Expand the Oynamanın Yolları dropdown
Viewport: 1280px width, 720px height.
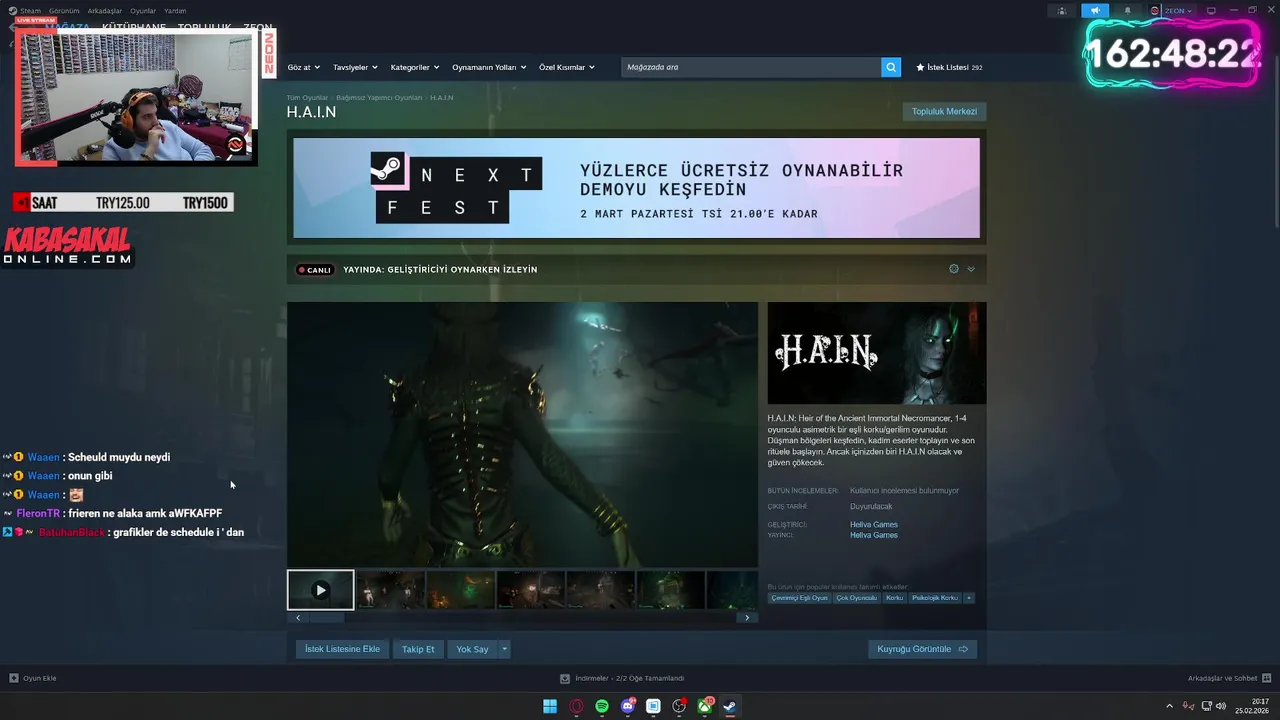tap(489, 67)
